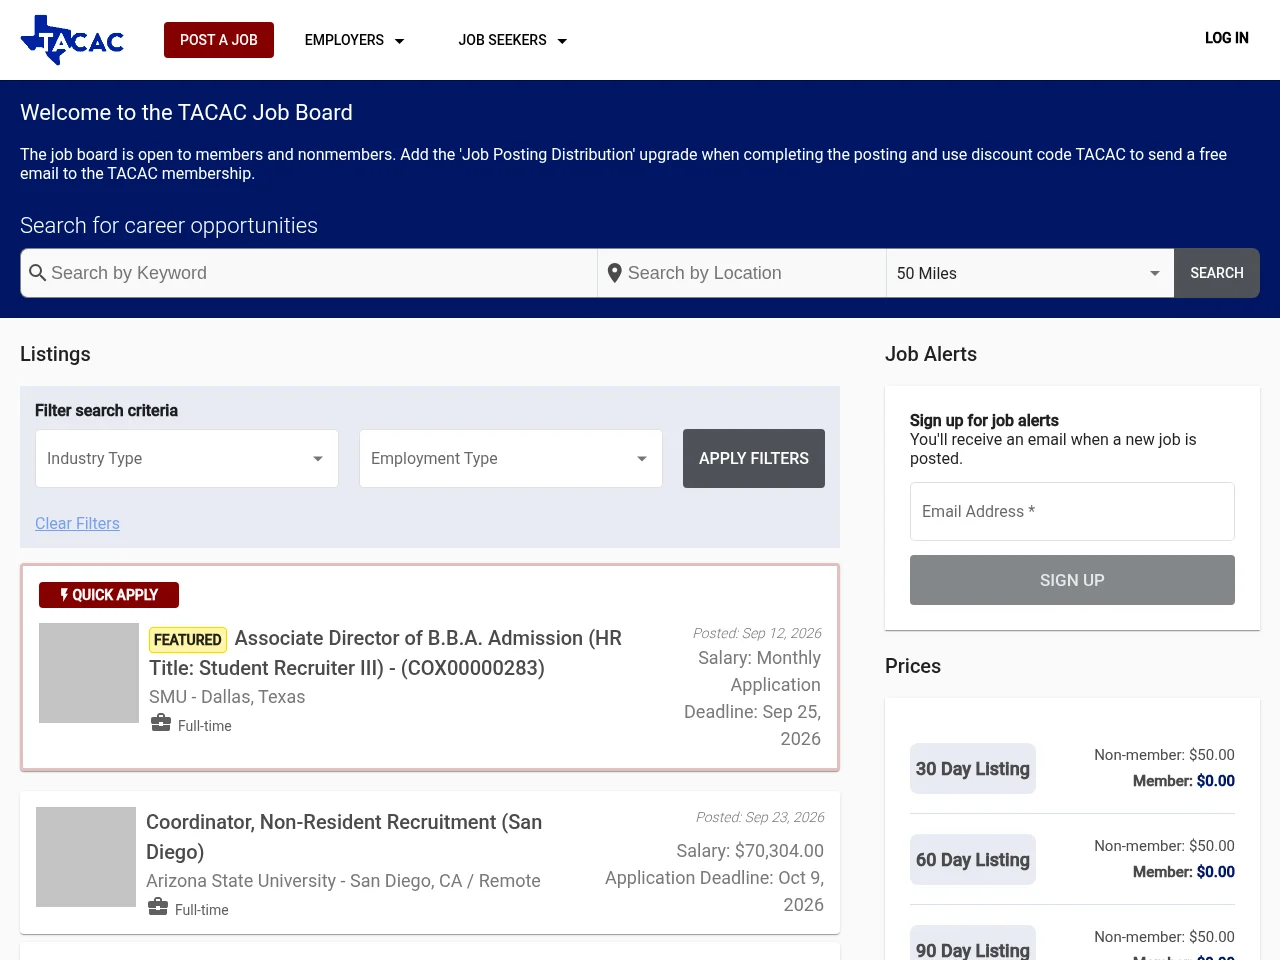
Task: Click briefcase icon beside SMU Full-time
Action: [161, 723]
